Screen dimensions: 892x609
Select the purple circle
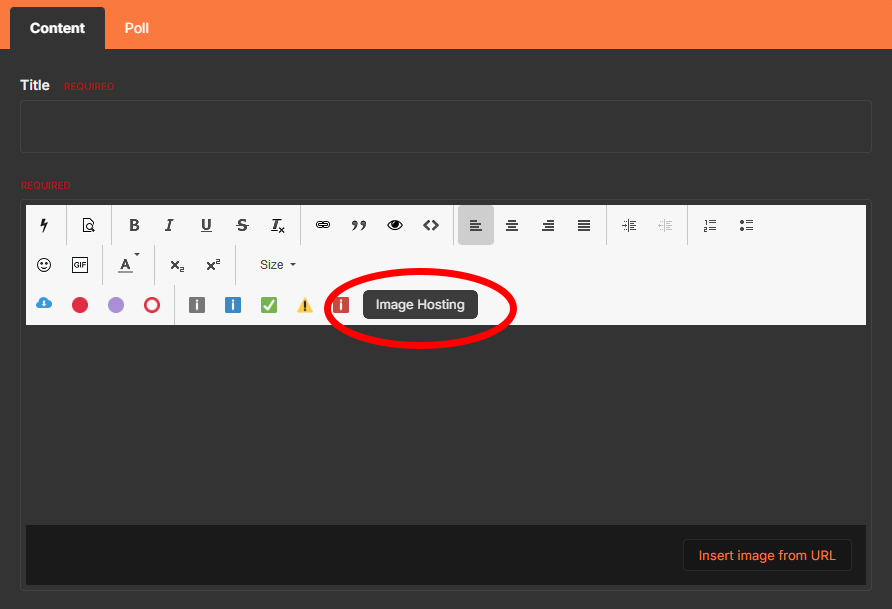coord(116,305)
